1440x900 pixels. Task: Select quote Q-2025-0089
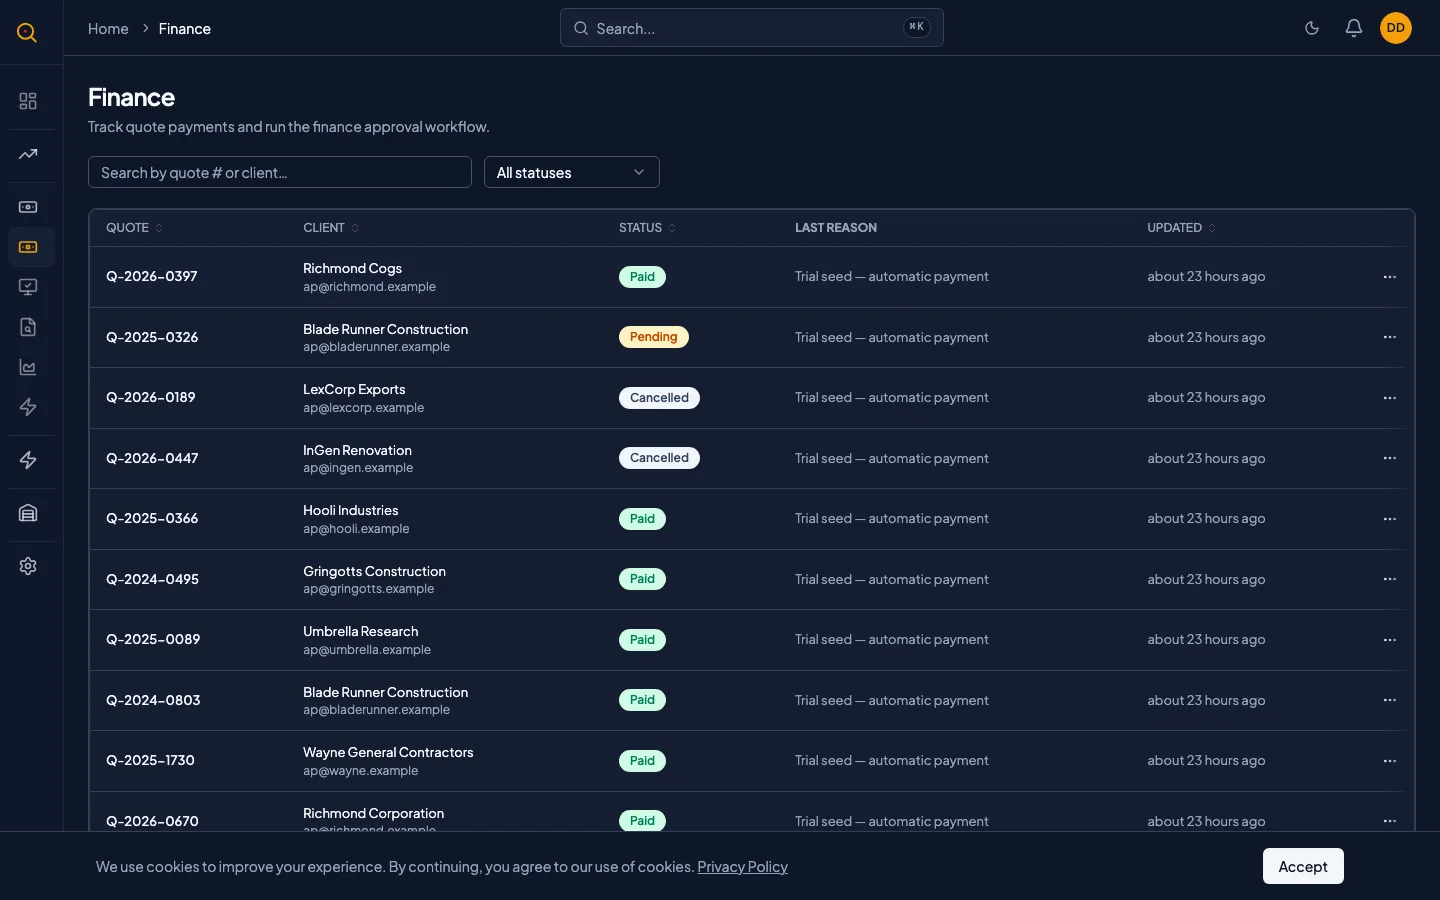153,639
